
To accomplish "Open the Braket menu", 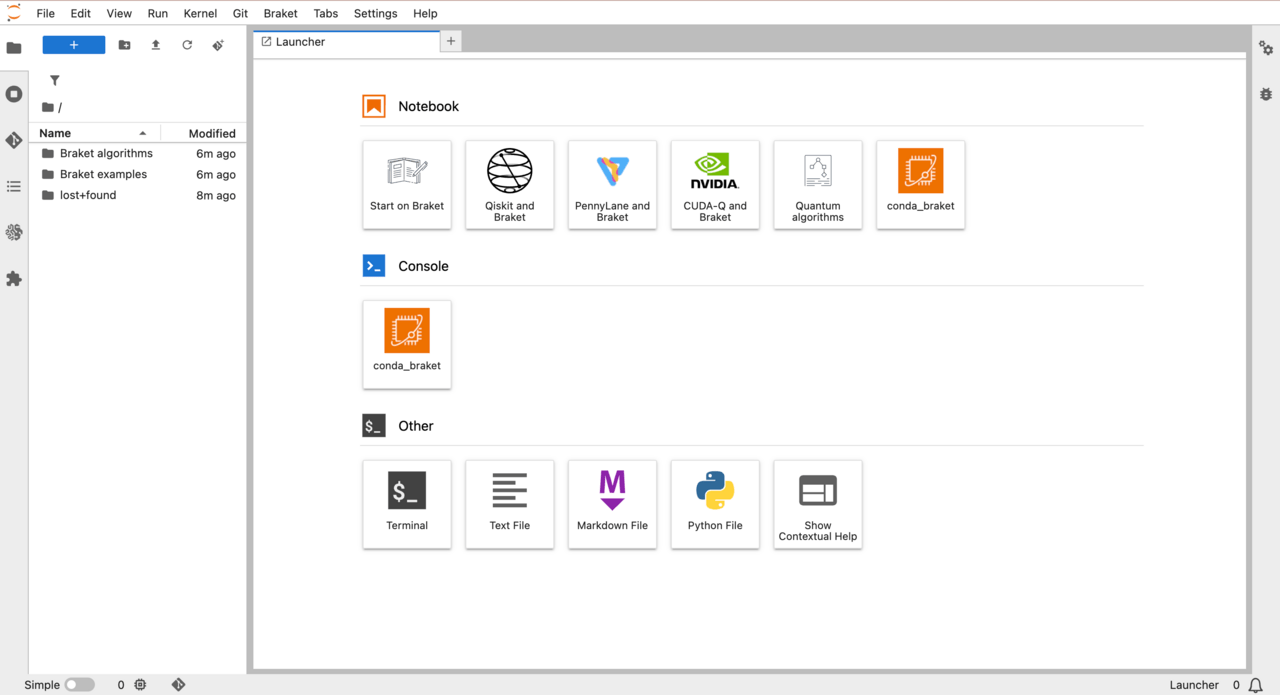I will coord(280,13).
